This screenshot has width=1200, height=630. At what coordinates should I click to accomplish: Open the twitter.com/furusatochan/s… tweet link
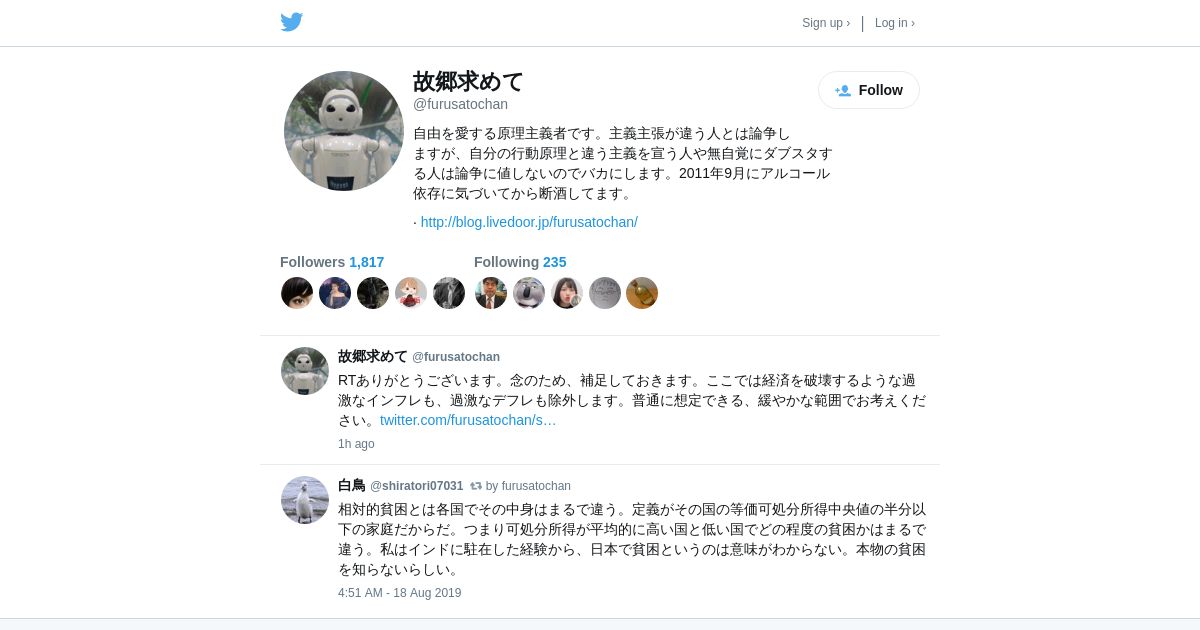(468, 420)
